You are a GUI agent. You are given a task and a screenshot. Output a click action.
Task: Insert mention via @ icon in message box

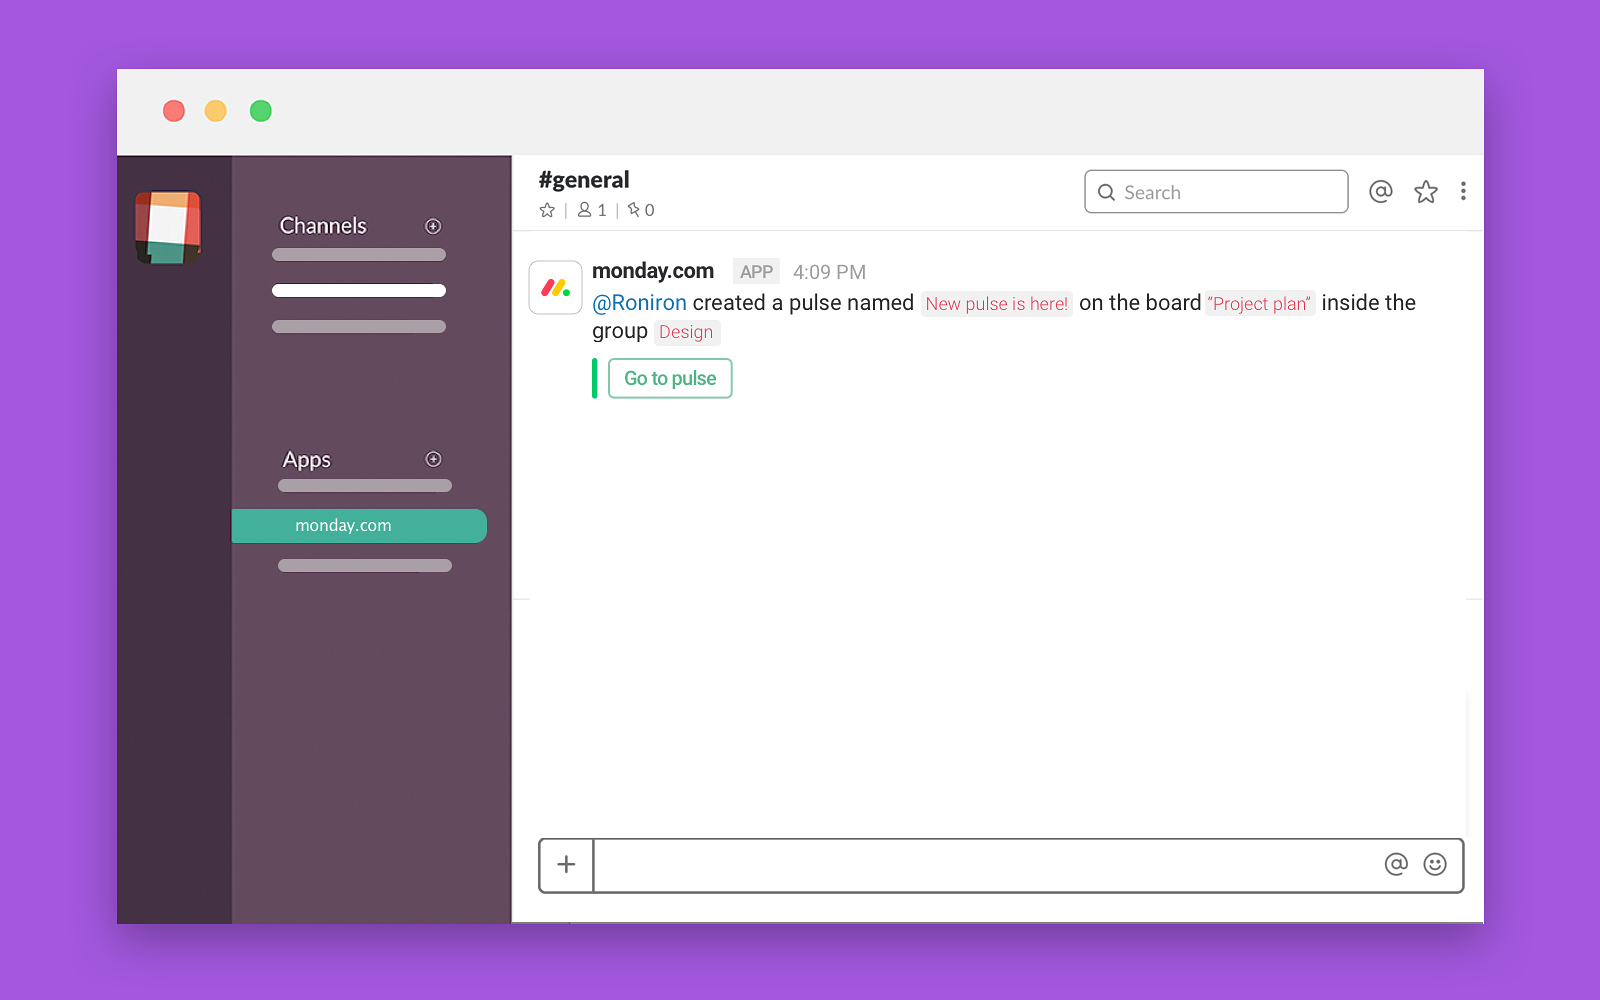[x=1396, y=864]
